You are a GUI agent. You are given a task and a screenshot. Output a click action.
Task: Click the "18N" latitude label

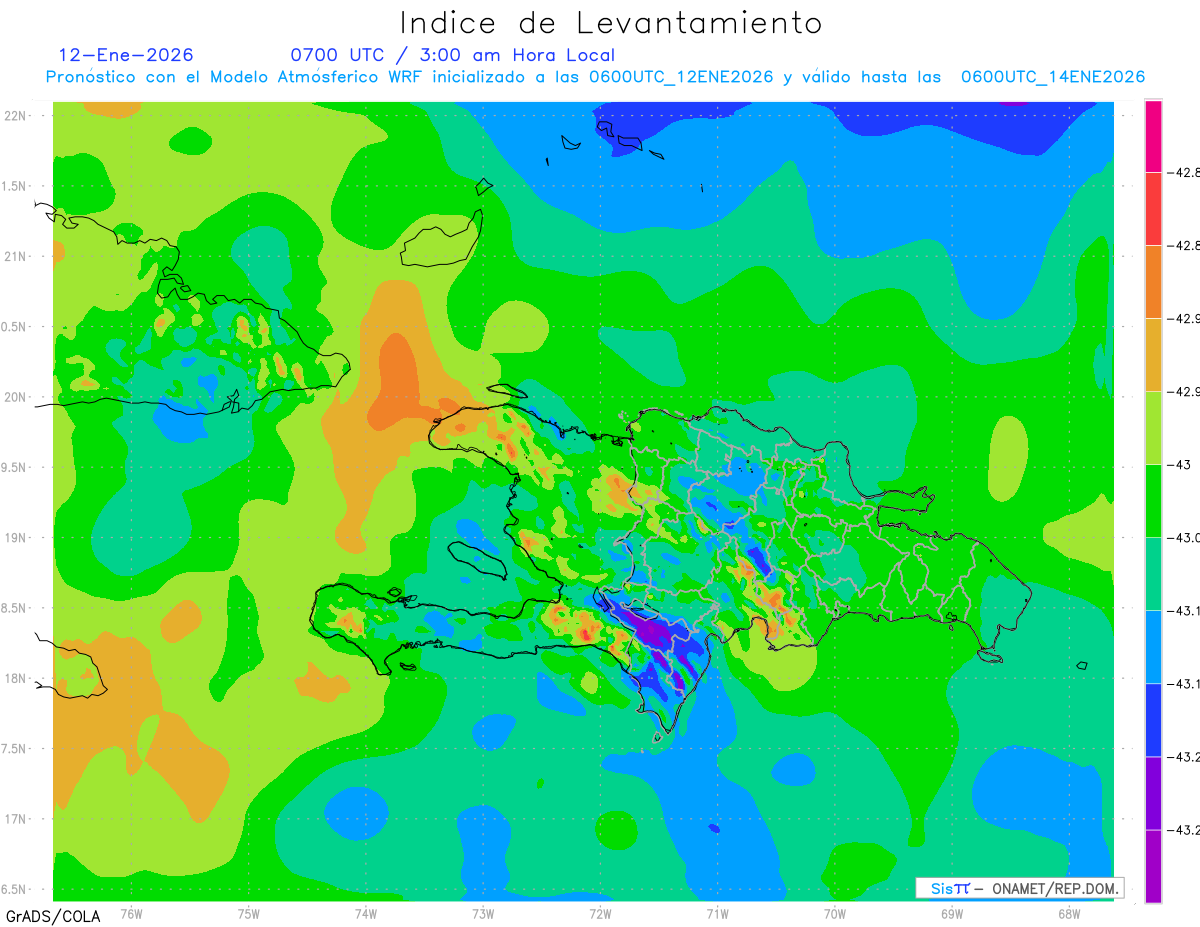pos(17,678)
